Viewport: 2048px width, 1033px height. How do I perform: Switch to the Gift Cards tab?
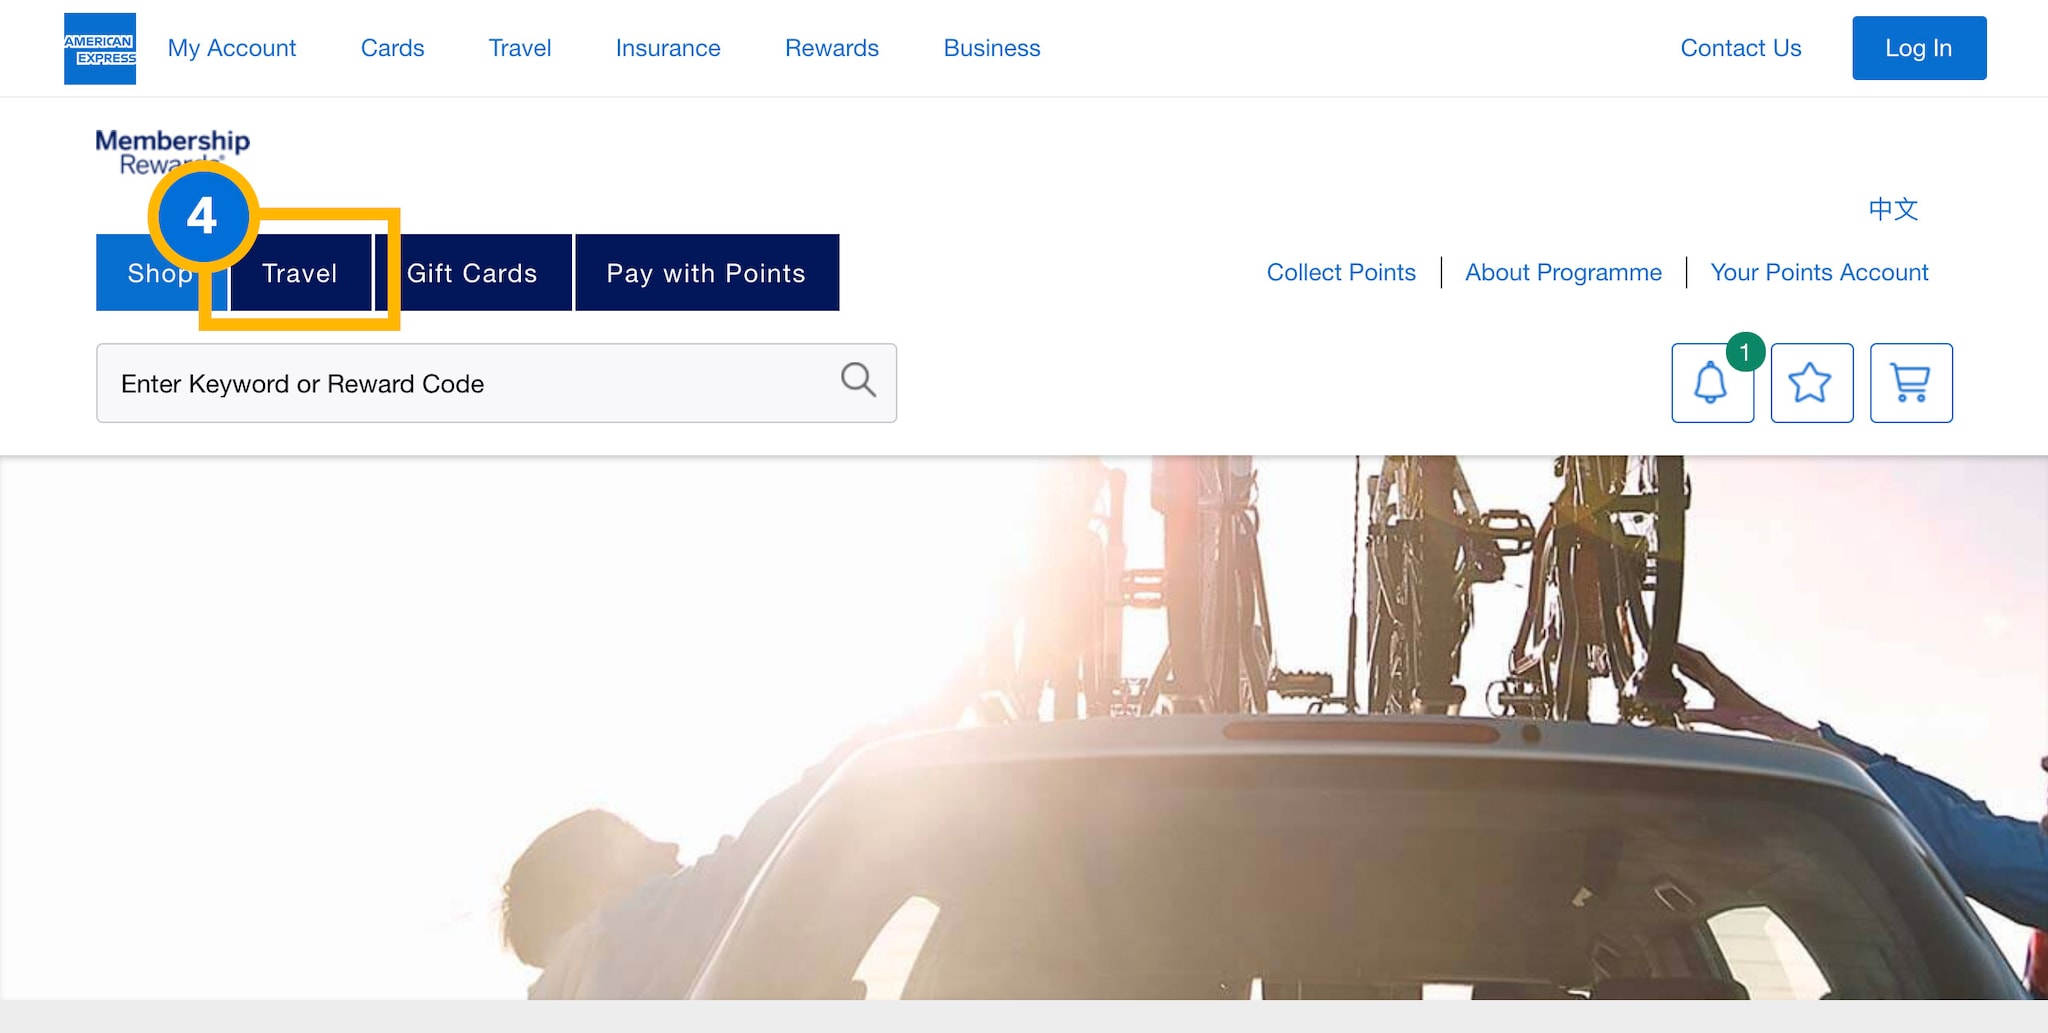coord(472,273)
